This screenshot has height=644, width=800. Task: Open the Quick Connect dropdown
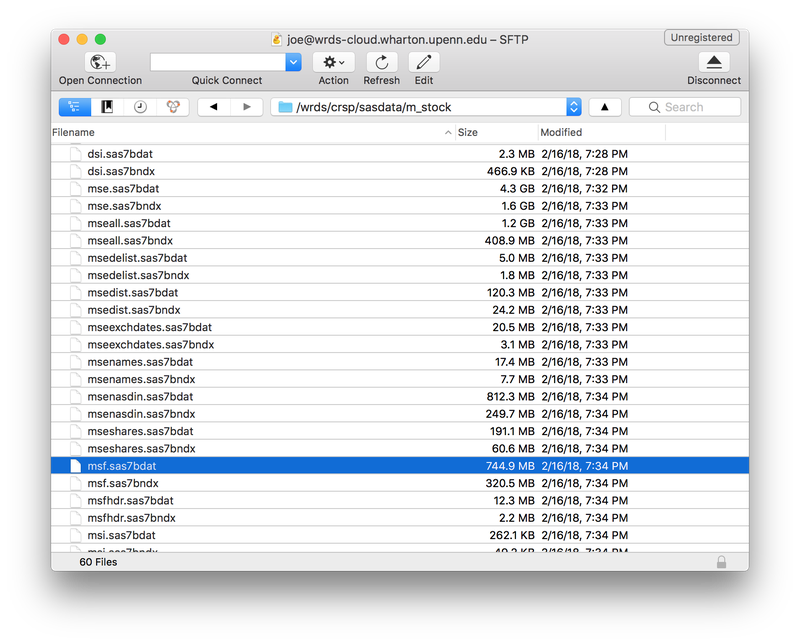point(292,61)
